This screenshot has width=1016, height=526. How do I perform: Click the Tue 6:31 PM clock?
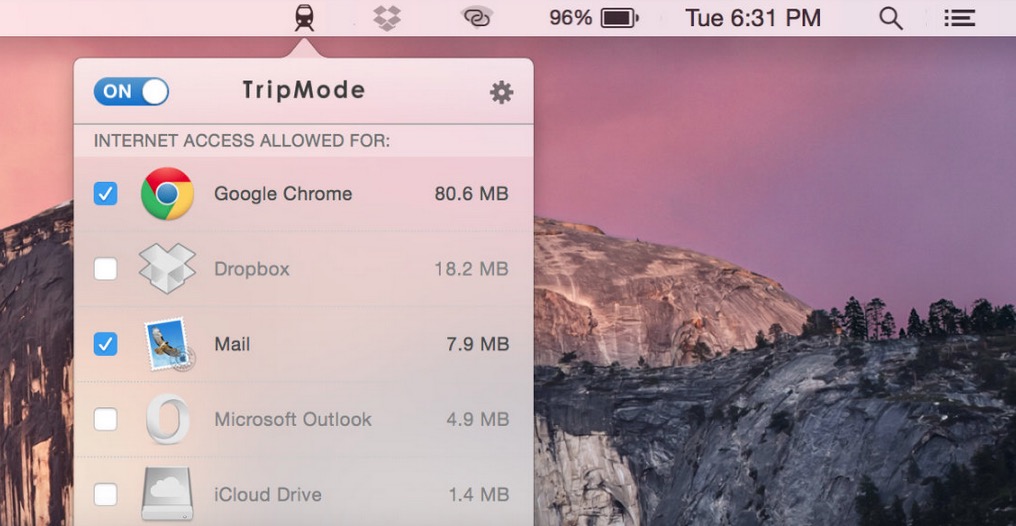coord(753,18)
